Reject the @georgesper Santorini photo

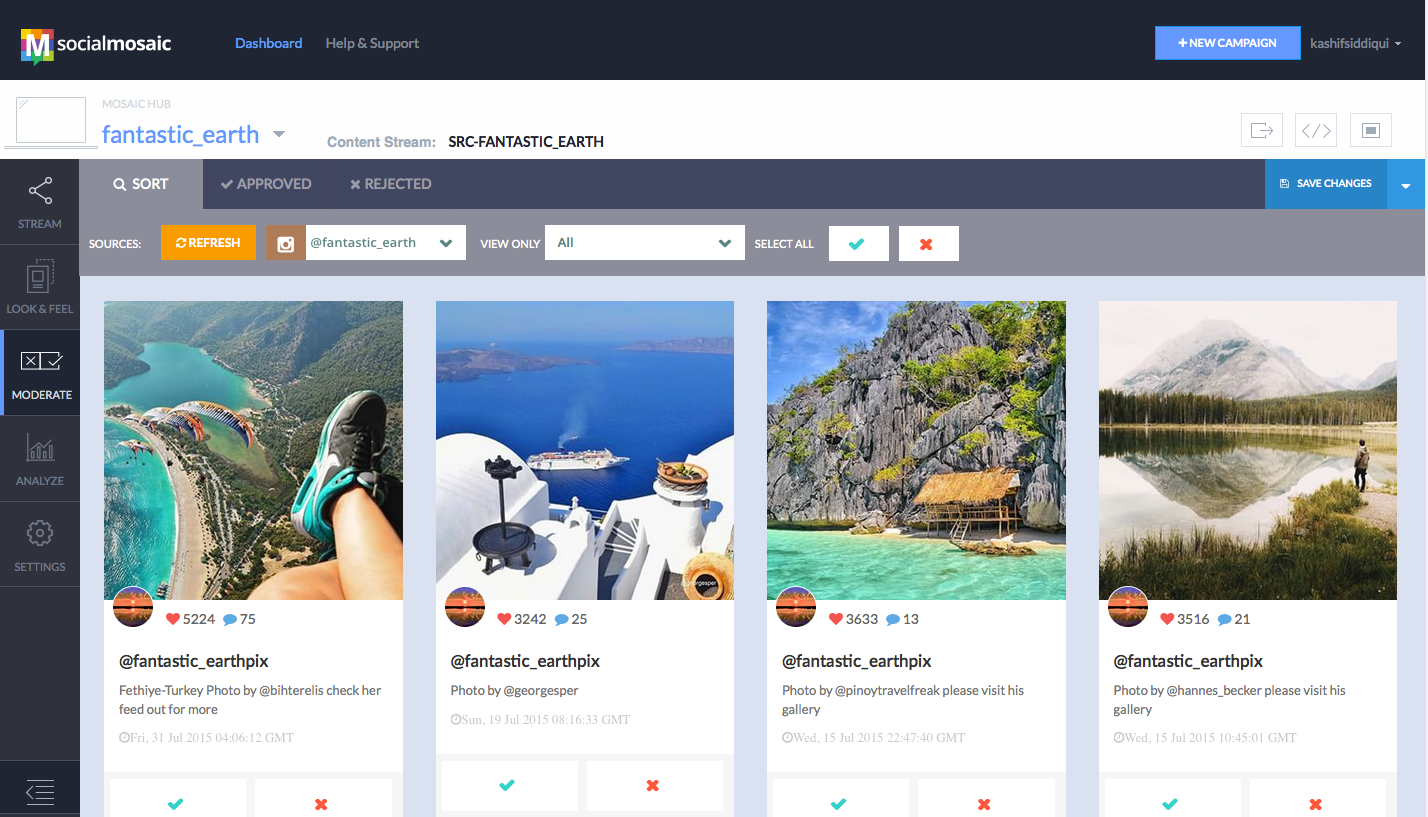pos(654,786)
